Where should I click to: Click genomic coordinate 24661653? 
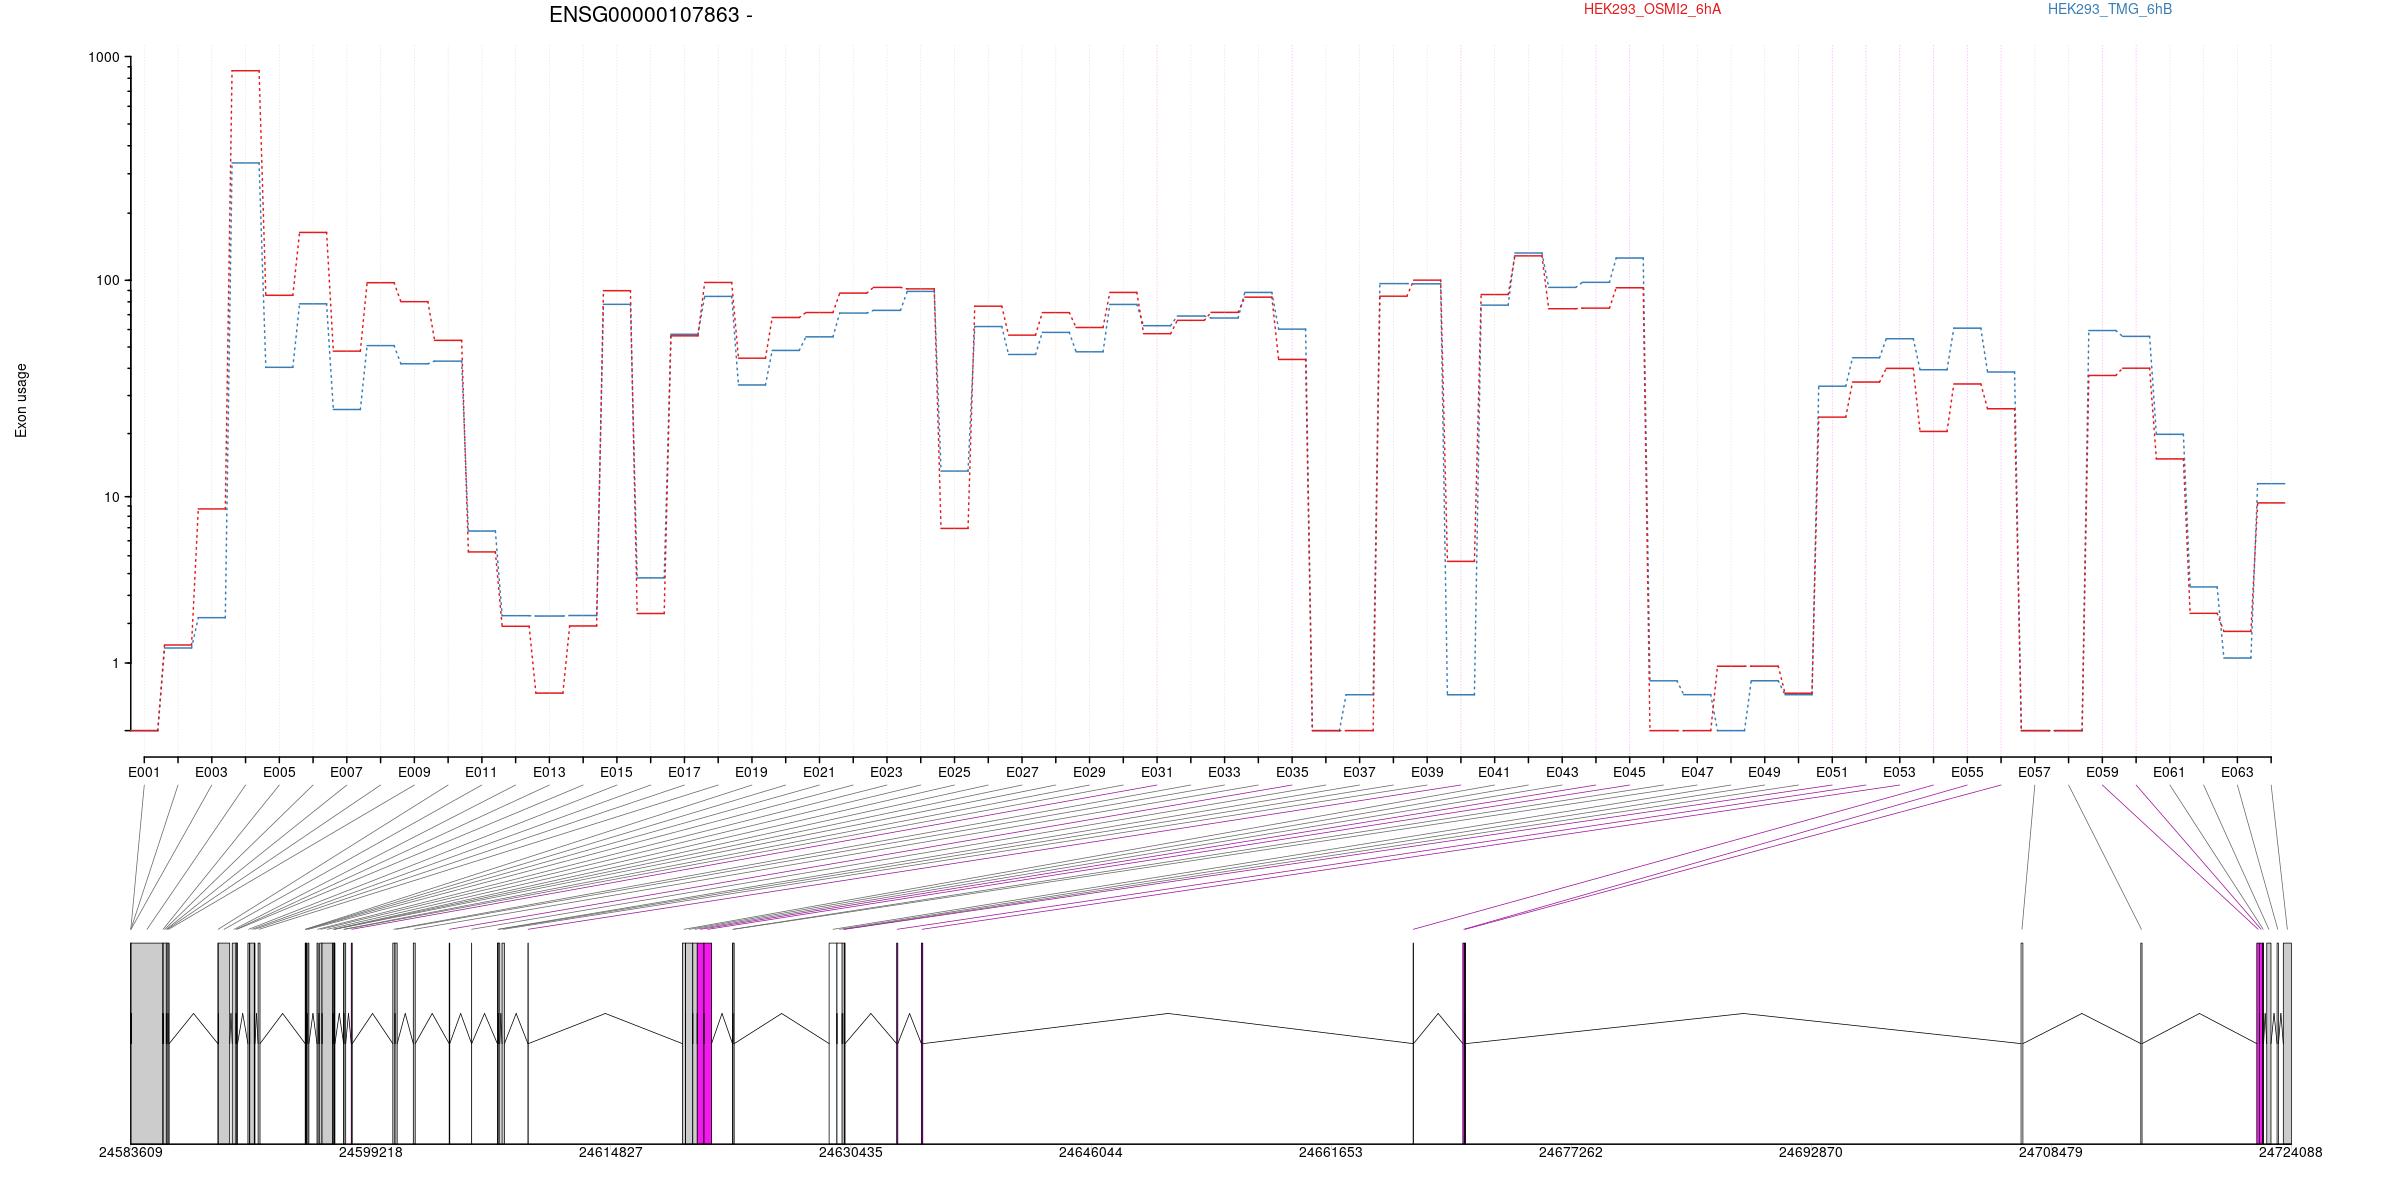point(1330,1152)
